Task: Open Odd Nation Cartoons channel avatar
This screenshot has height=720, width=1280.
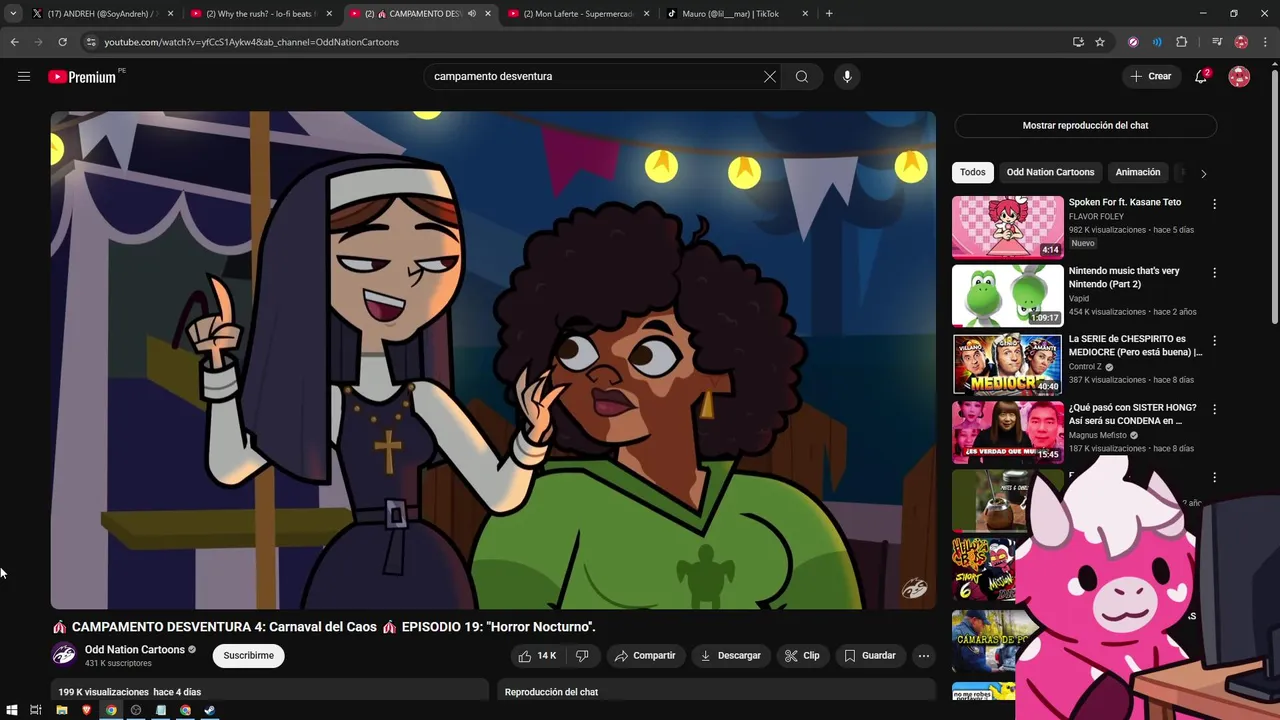Action: (64, 655)
